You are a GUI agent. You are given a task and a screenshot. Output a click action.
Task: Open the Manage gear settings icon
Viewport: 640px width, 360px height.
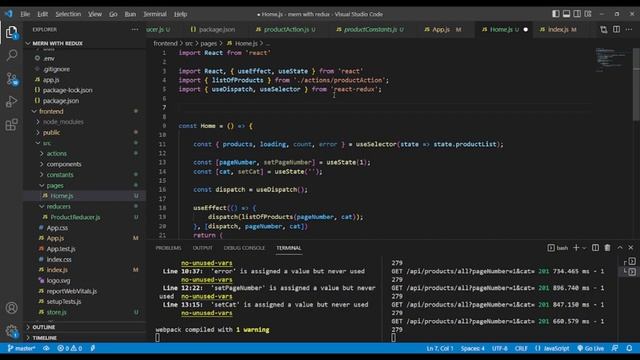coord(11,331)
